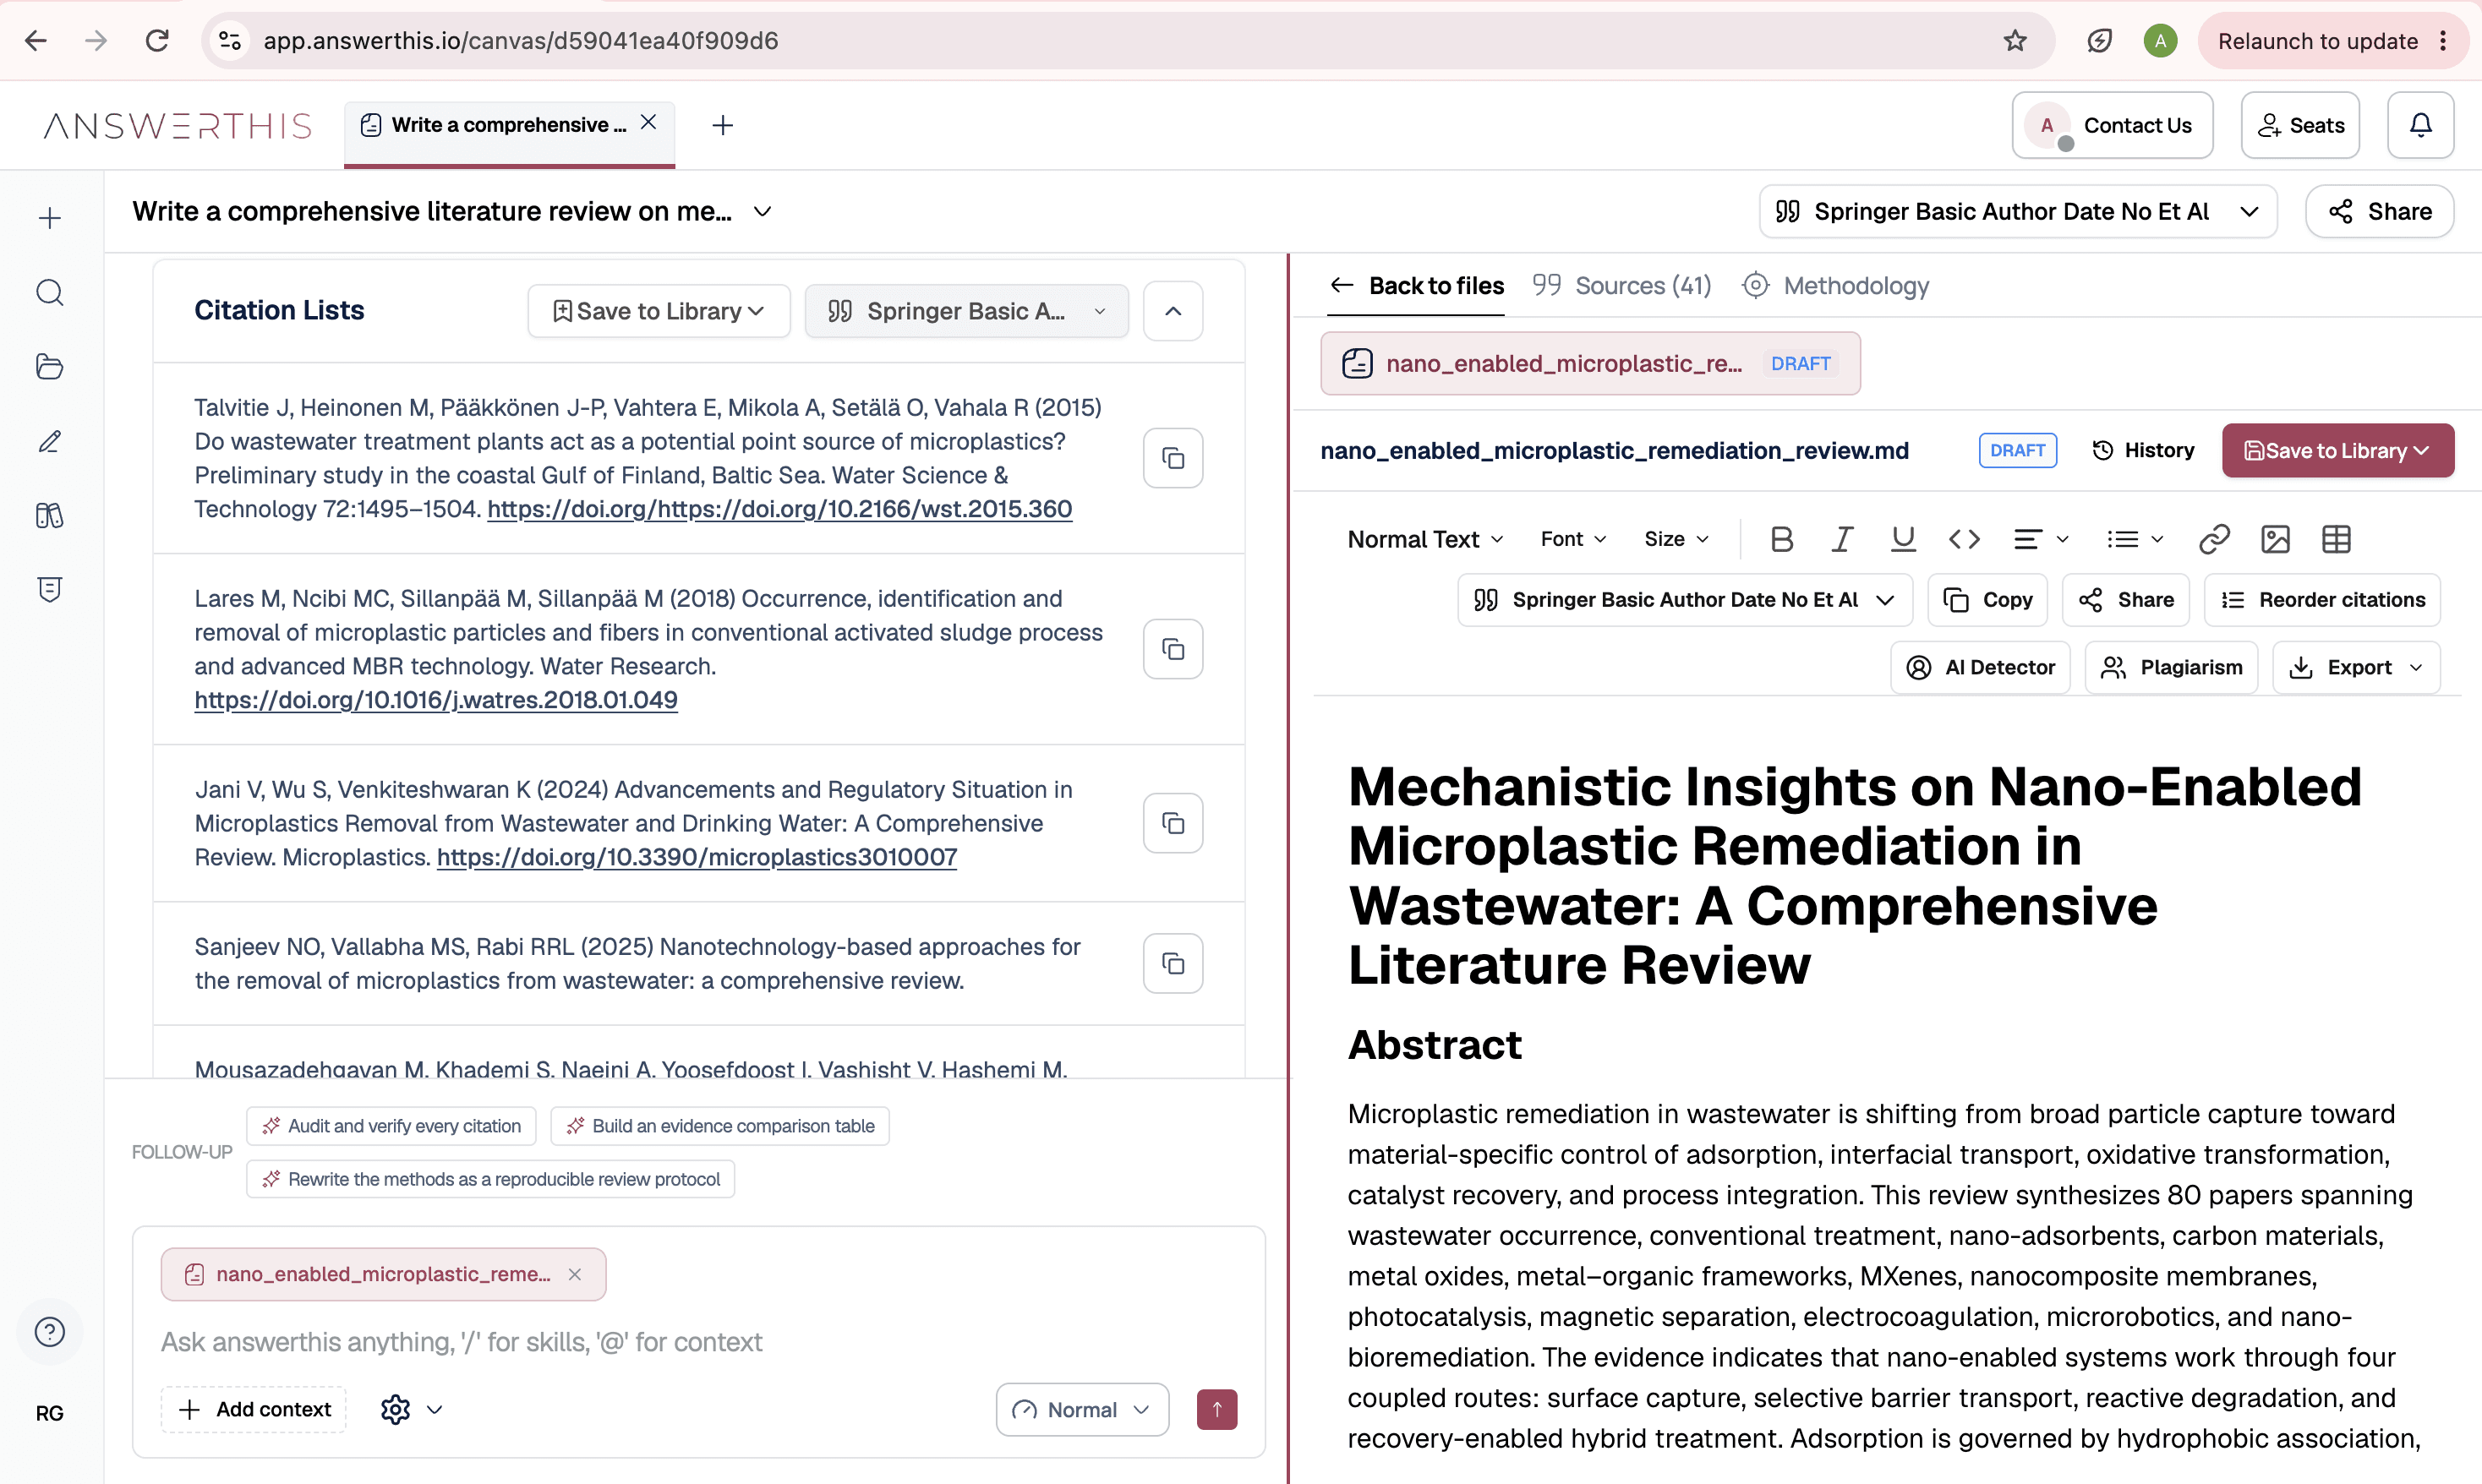Open the watres.2018.01.049 DOI link

point(436,700)
